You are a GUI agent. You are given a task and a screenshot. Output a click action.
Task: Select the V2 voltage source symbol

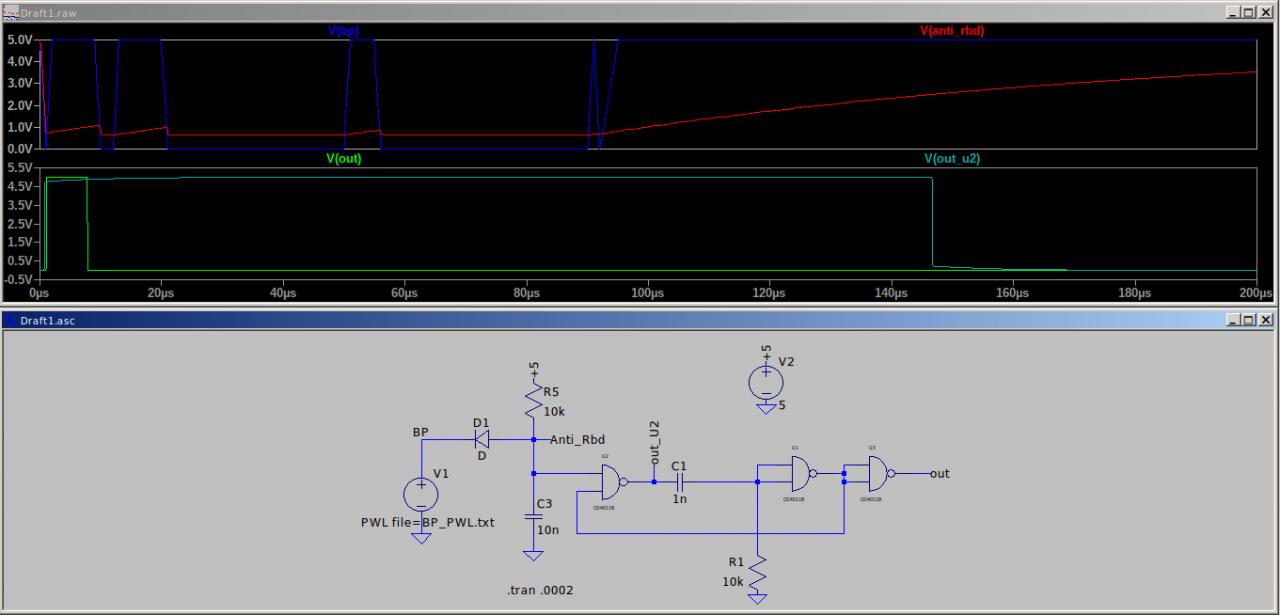[x=766, y=381]
